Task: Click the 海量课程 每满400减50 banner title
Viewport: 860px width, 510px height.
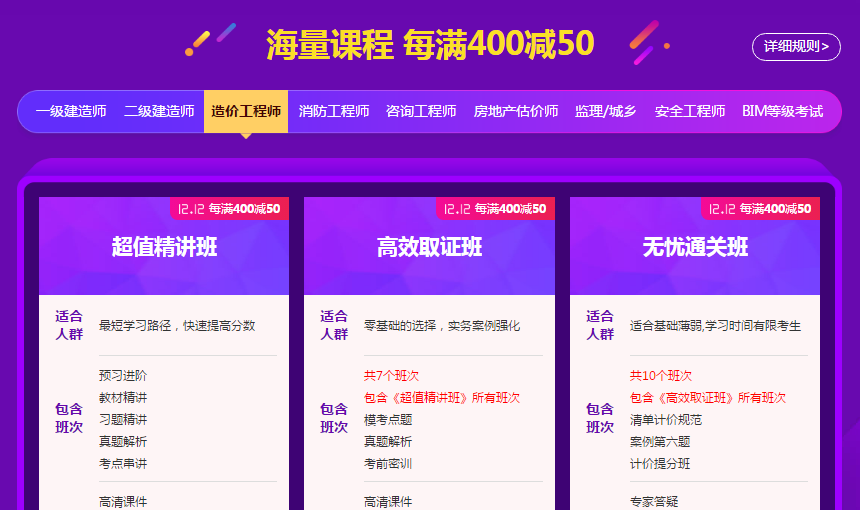Action: (x=430, y=44)
